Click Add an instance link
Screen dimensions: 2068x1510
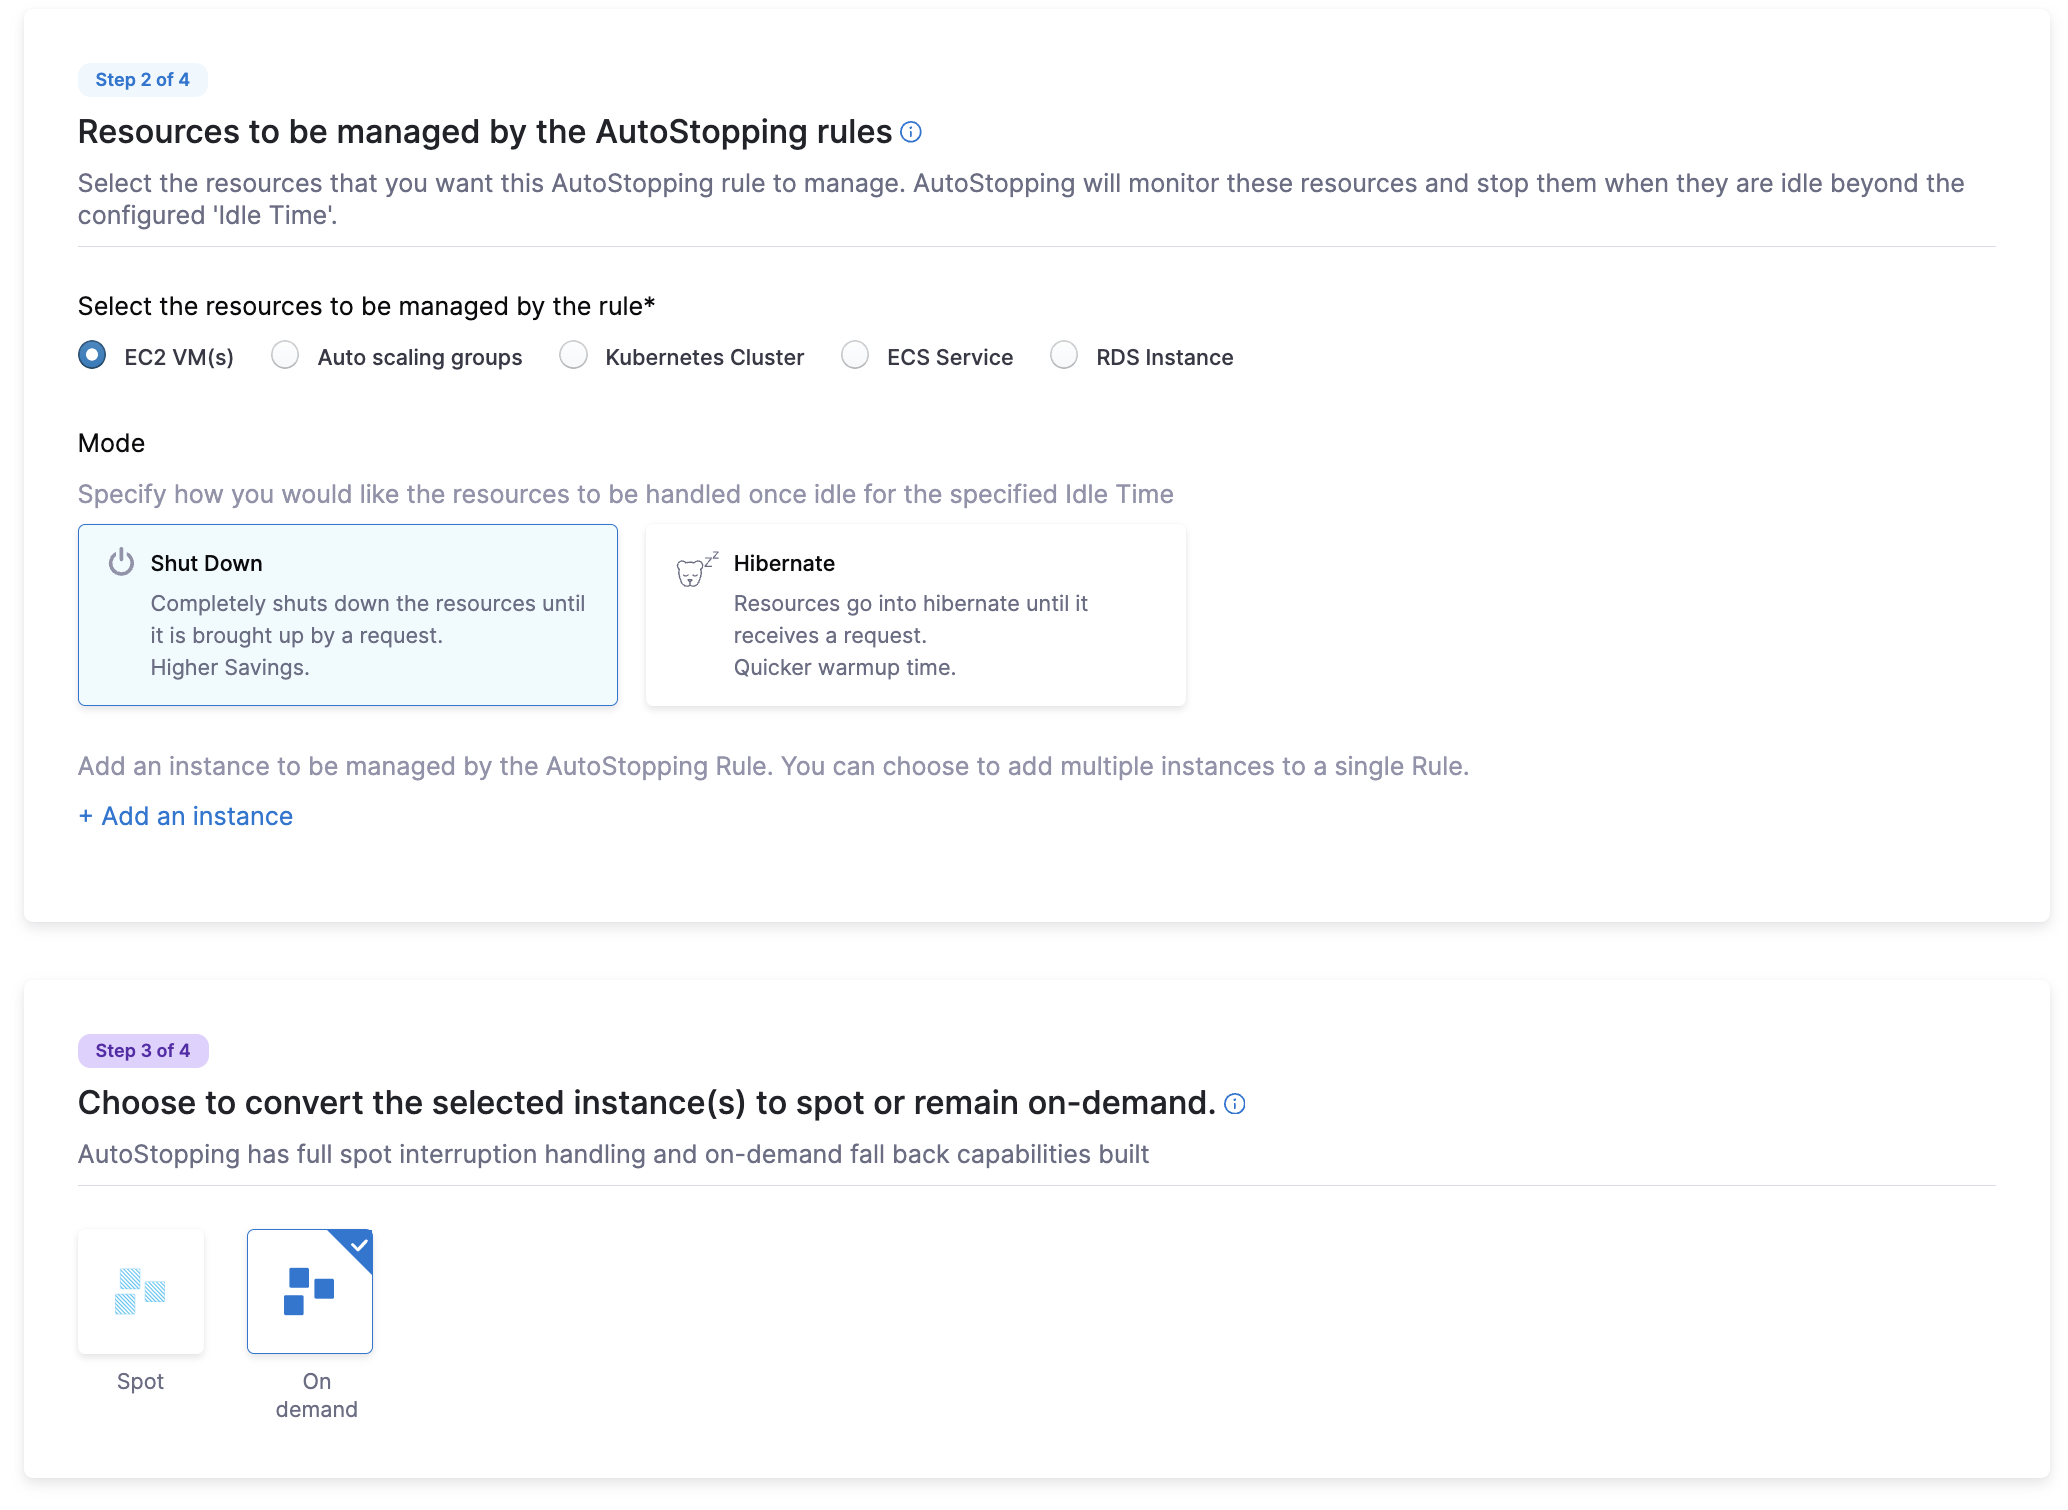point(197,816)
